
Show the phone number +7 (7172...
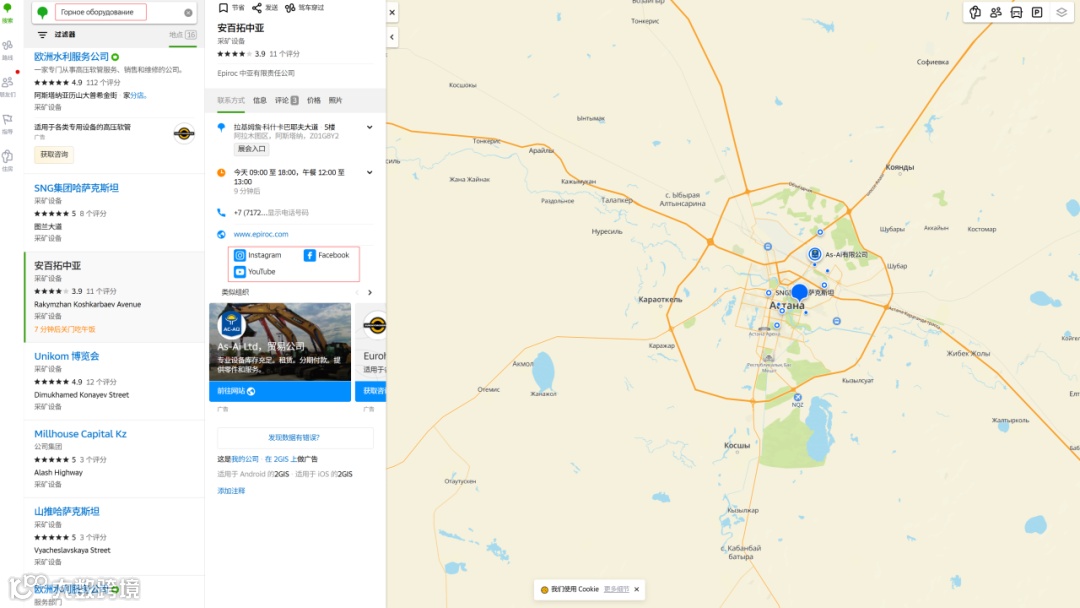pyautogui.click(x=271, y=213)
